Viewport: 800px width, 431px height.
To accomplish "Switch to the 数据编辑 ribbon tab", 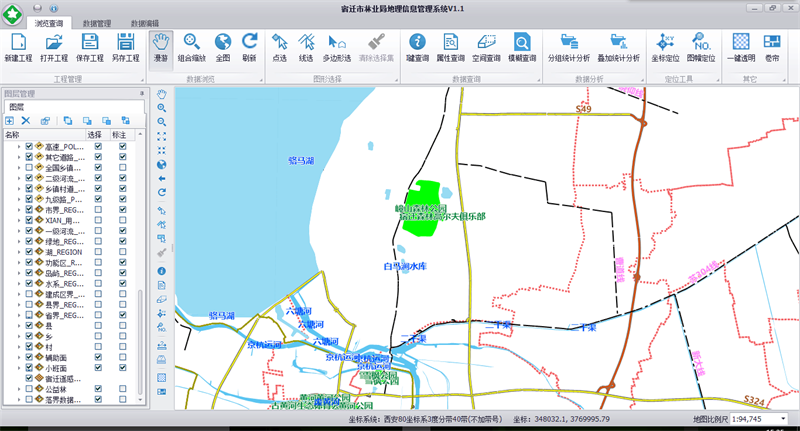I will pos(145,23).
